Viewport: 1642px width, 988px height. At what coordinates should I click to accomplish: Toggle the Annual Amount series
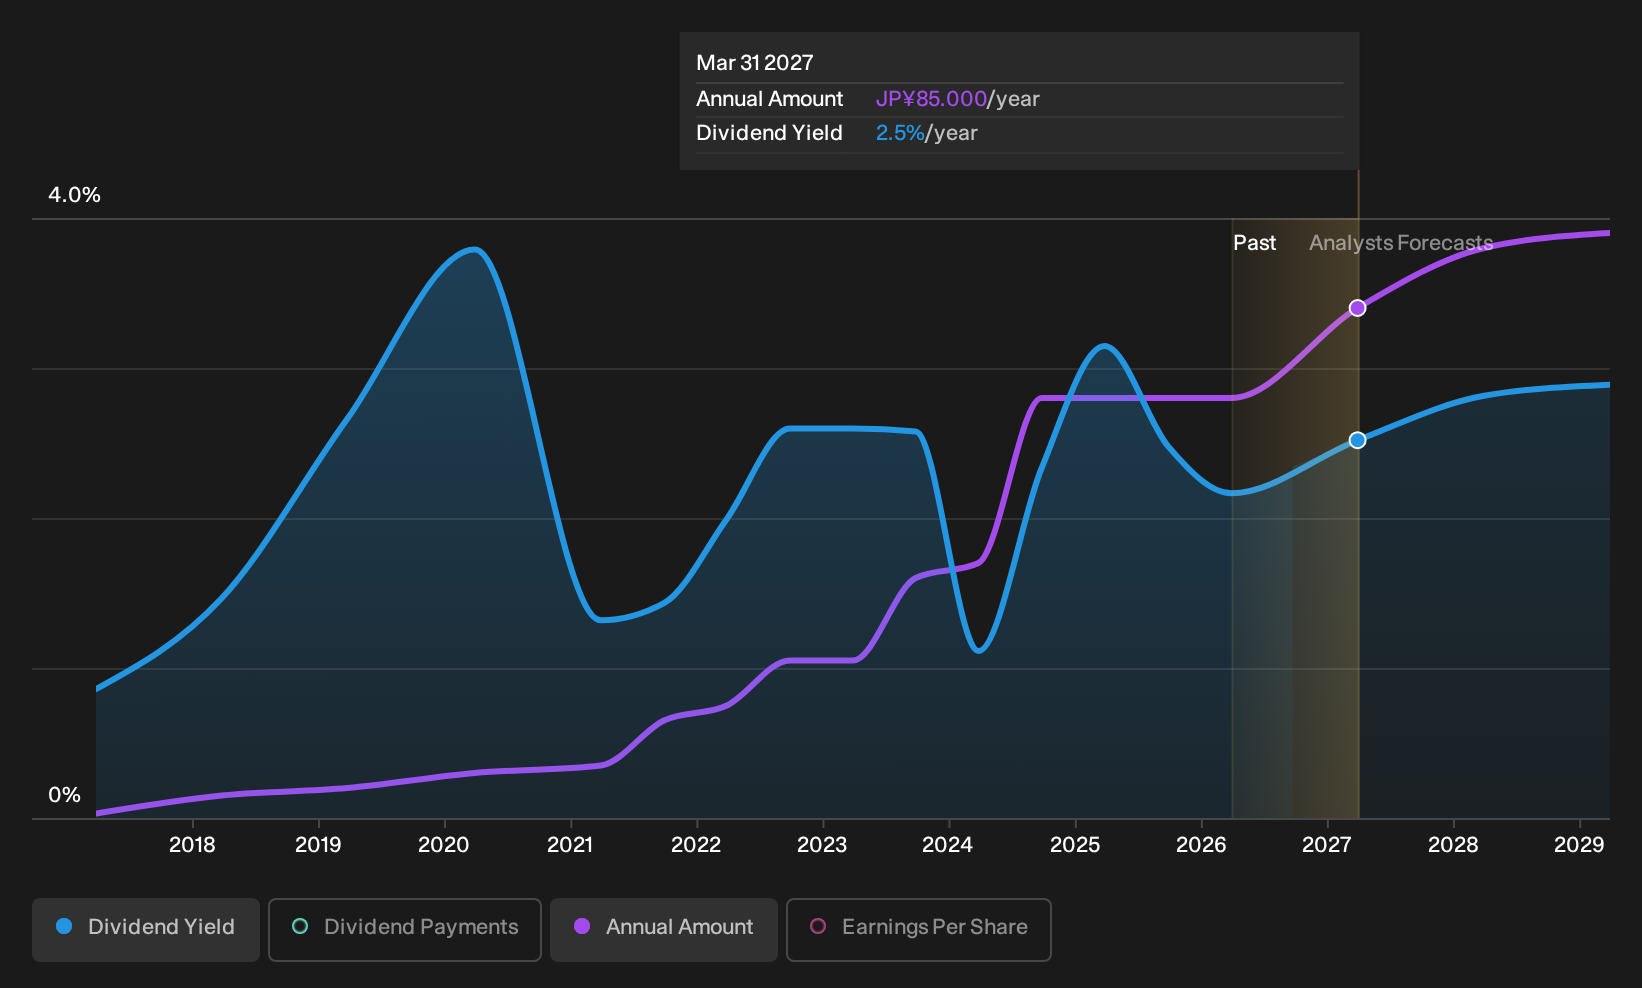(664, 930)
